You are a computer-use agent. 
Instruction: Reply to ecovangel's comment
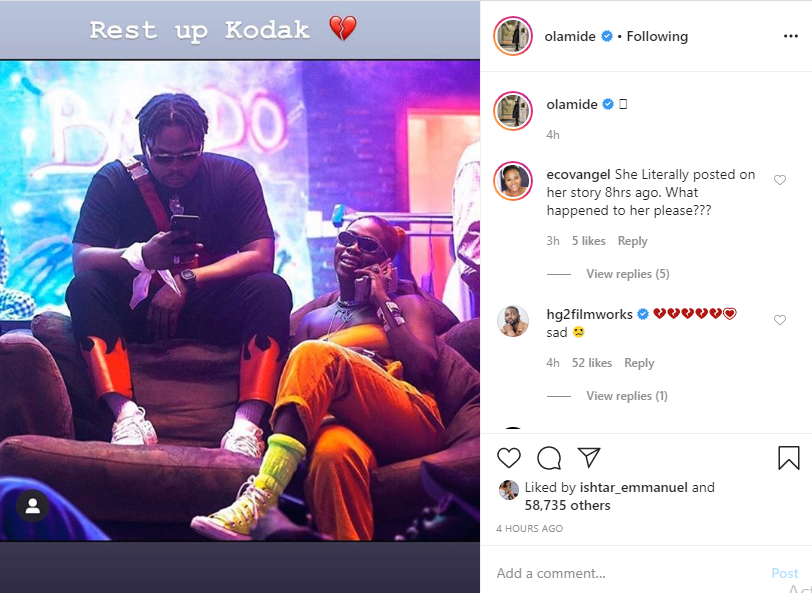632,241
